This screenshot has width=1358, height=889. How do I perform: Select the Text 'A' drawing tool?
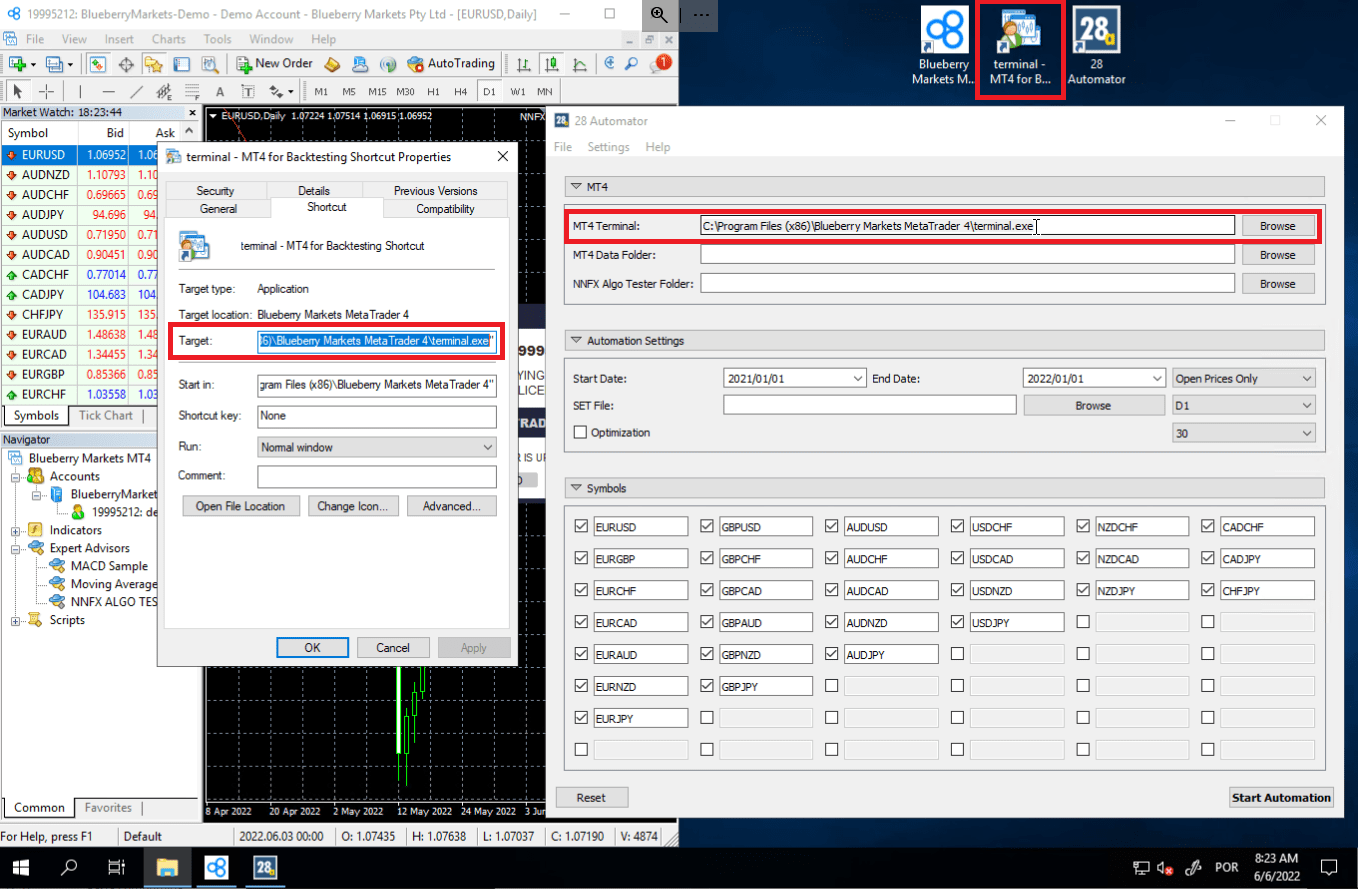[x=220, y=91]
